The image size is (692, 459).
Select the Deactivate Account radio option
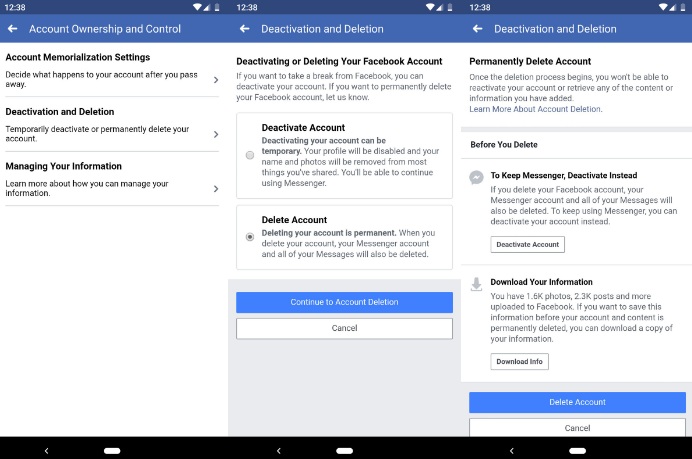[x=250, y=155]
